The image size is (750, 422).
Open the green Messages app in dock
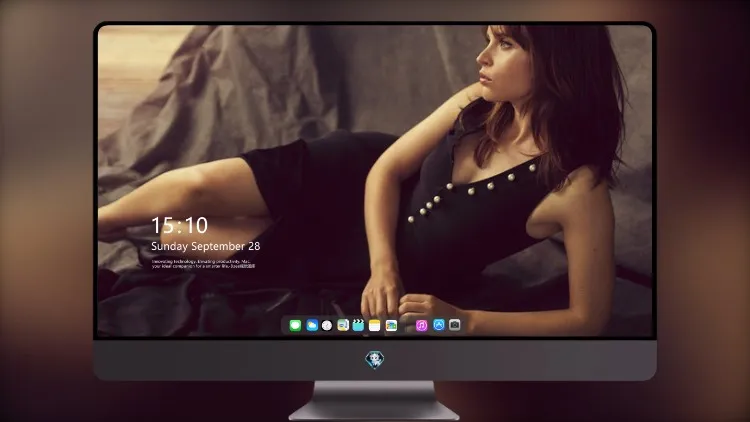(295, 326)
